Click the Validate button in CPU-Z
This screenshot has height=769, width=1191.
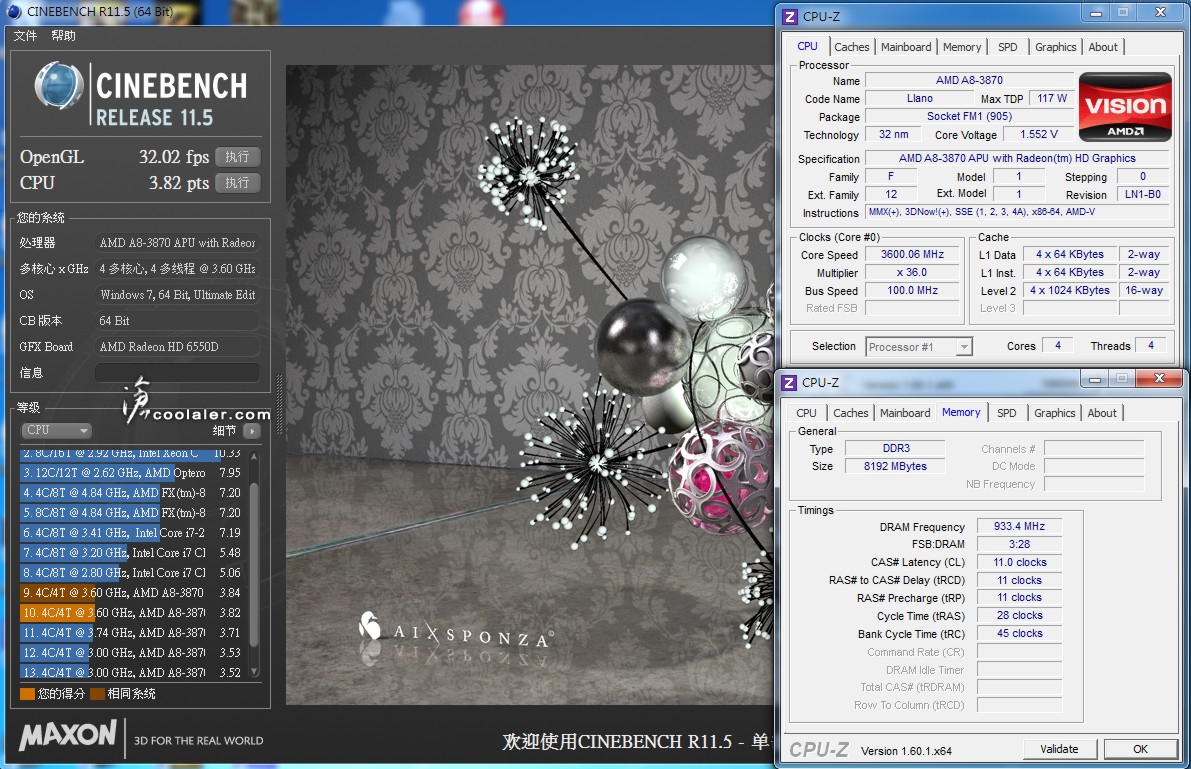(1059, 749)
